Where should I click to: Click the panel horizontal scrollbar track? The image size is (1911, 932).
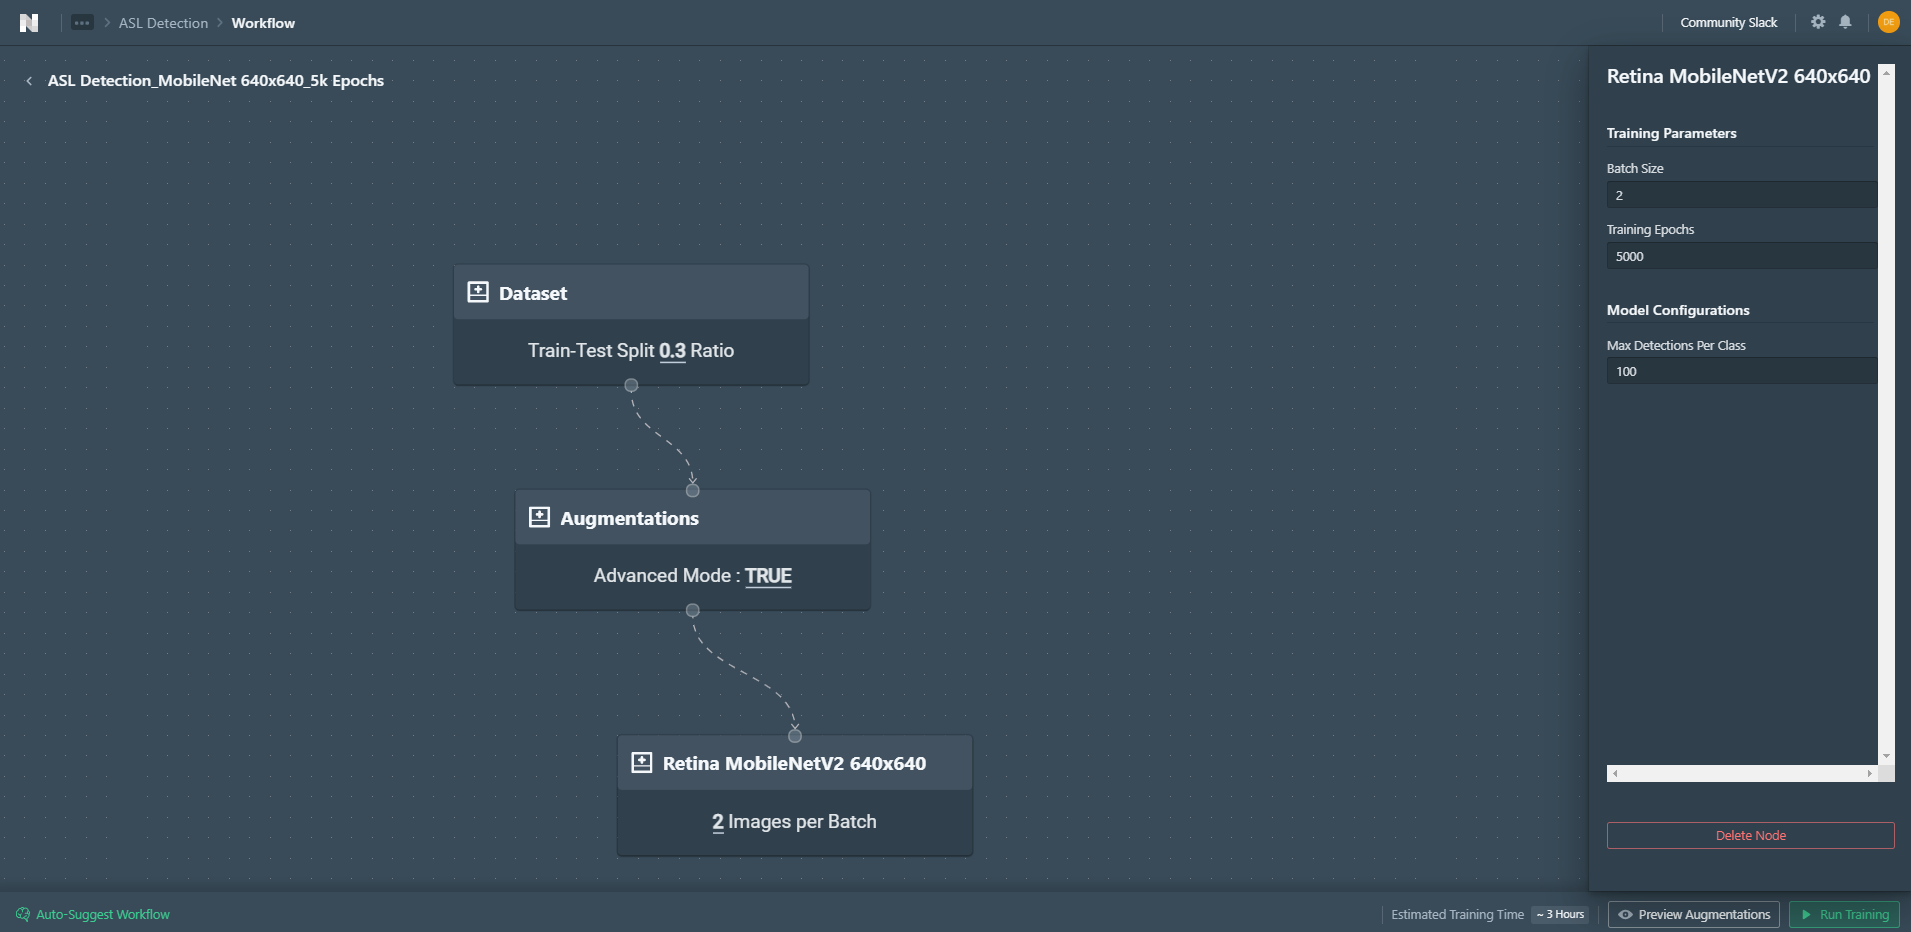1742,773
